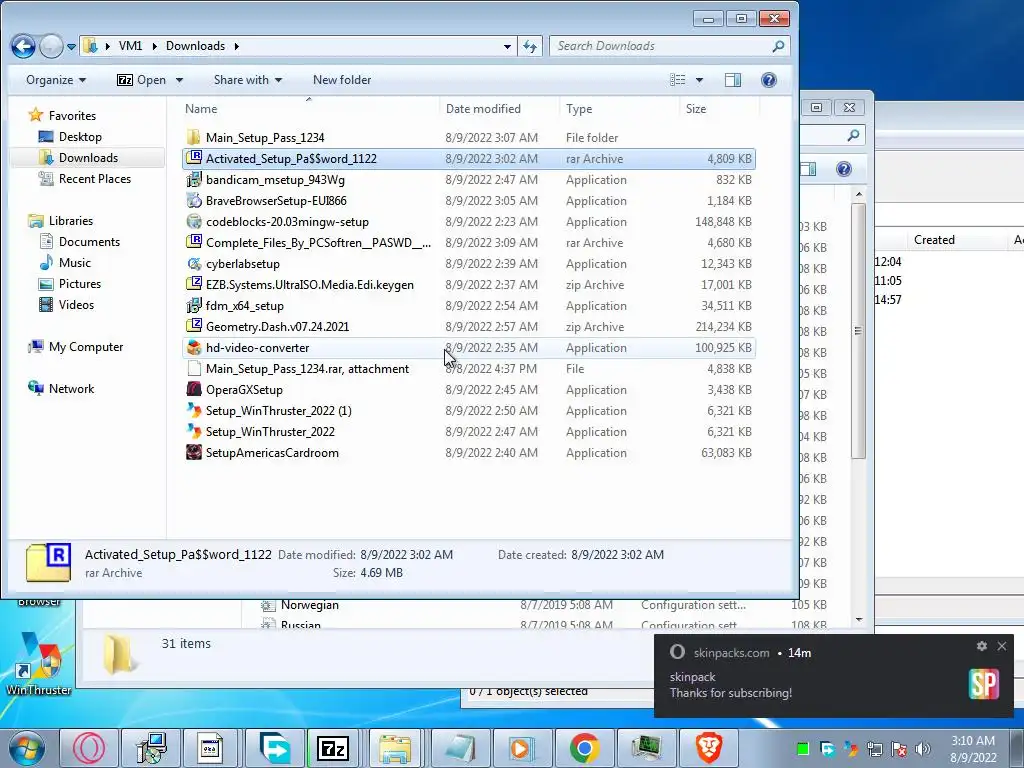Click the magnifier icon in Search Downloads
Screen dimensions: 1024x768
click(778, 46)
